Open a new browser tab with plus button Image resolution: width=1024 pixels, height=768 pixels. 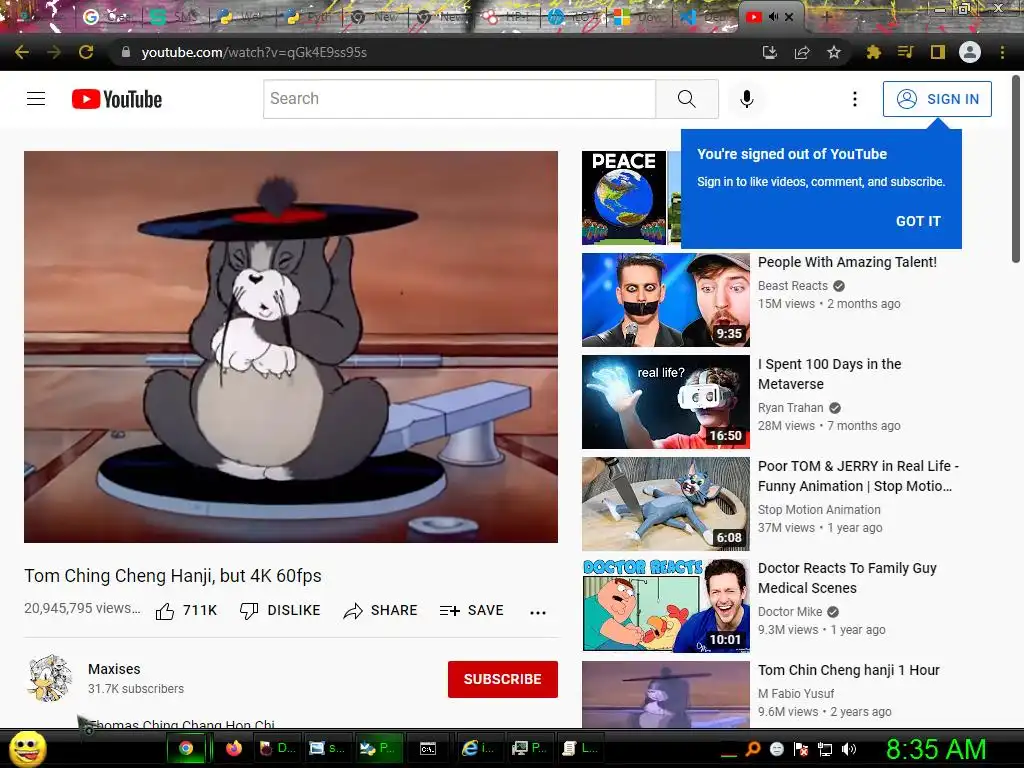826,17
